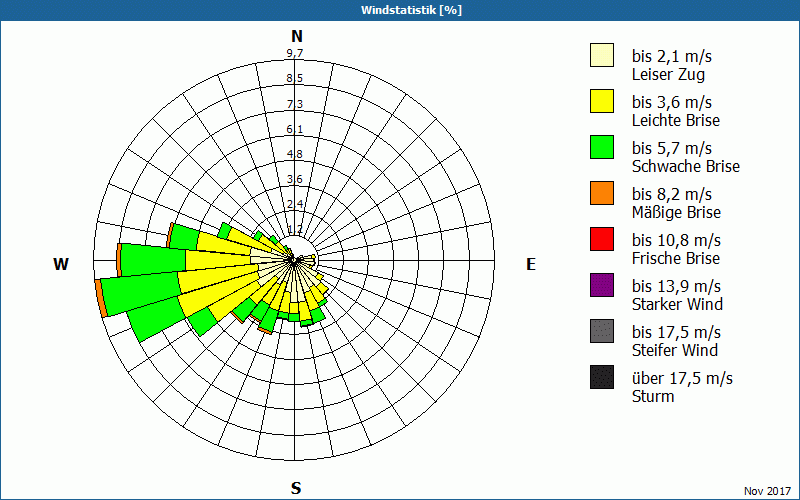Click the 'bis 2,1 m/s' legend text
The height and width of the screenshot is (500, 800).
point(672,56)
